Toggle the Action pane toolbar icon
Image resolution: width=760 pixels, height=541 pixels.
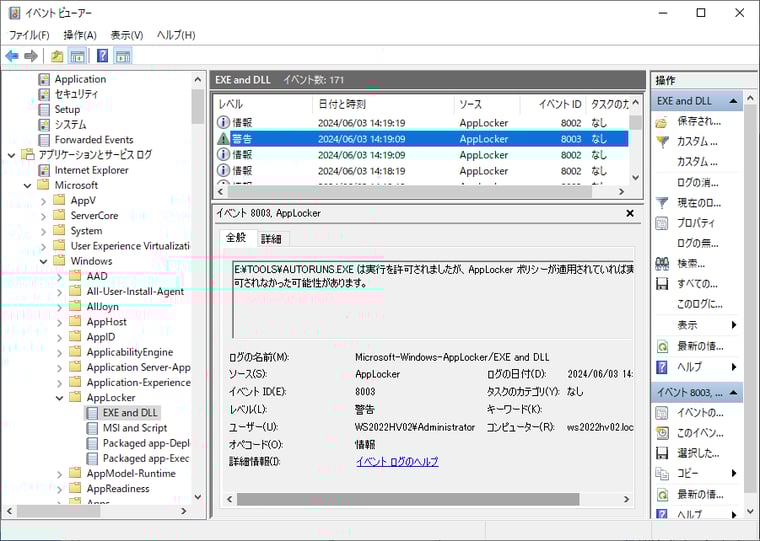[123, 56]
